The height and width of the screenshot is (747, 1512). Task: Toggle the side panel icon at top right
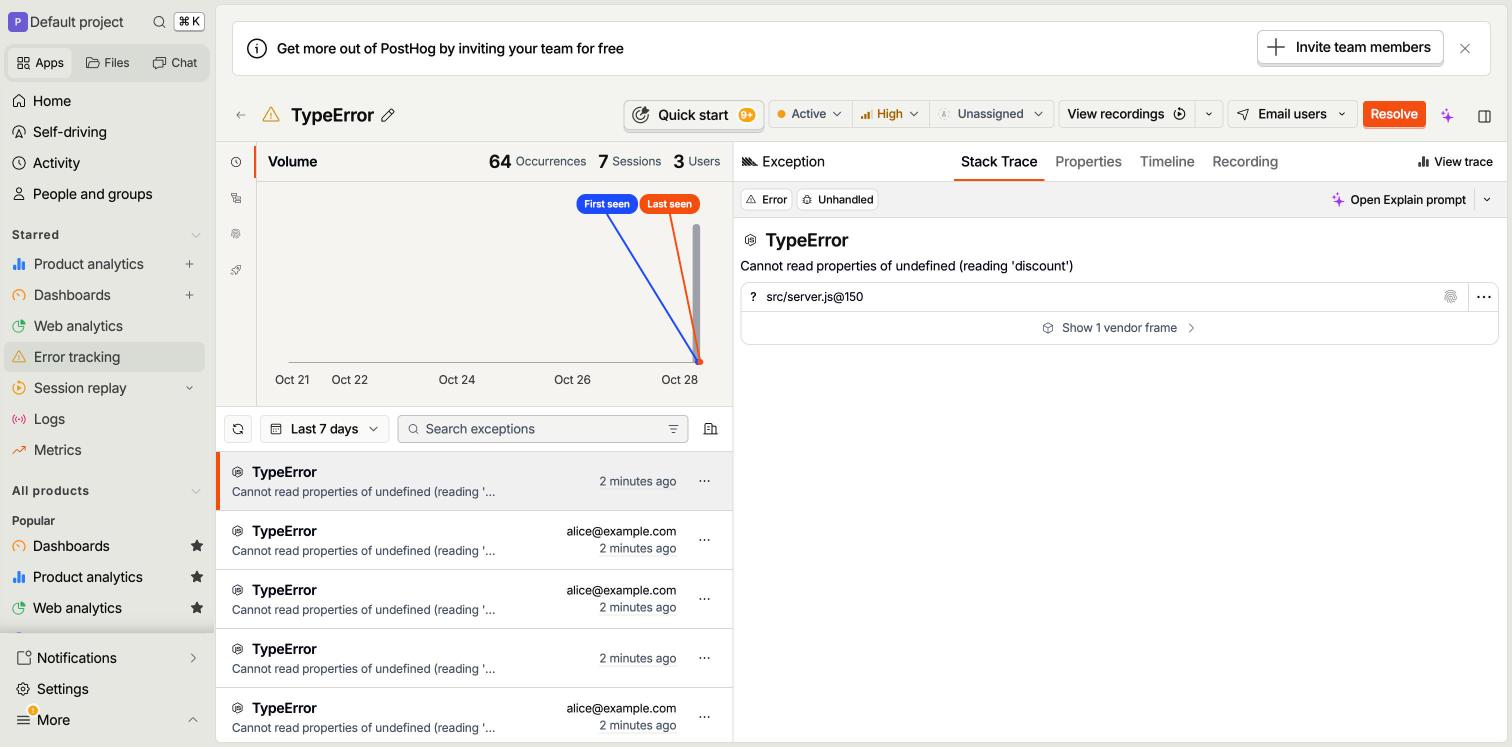(1485, 115)
